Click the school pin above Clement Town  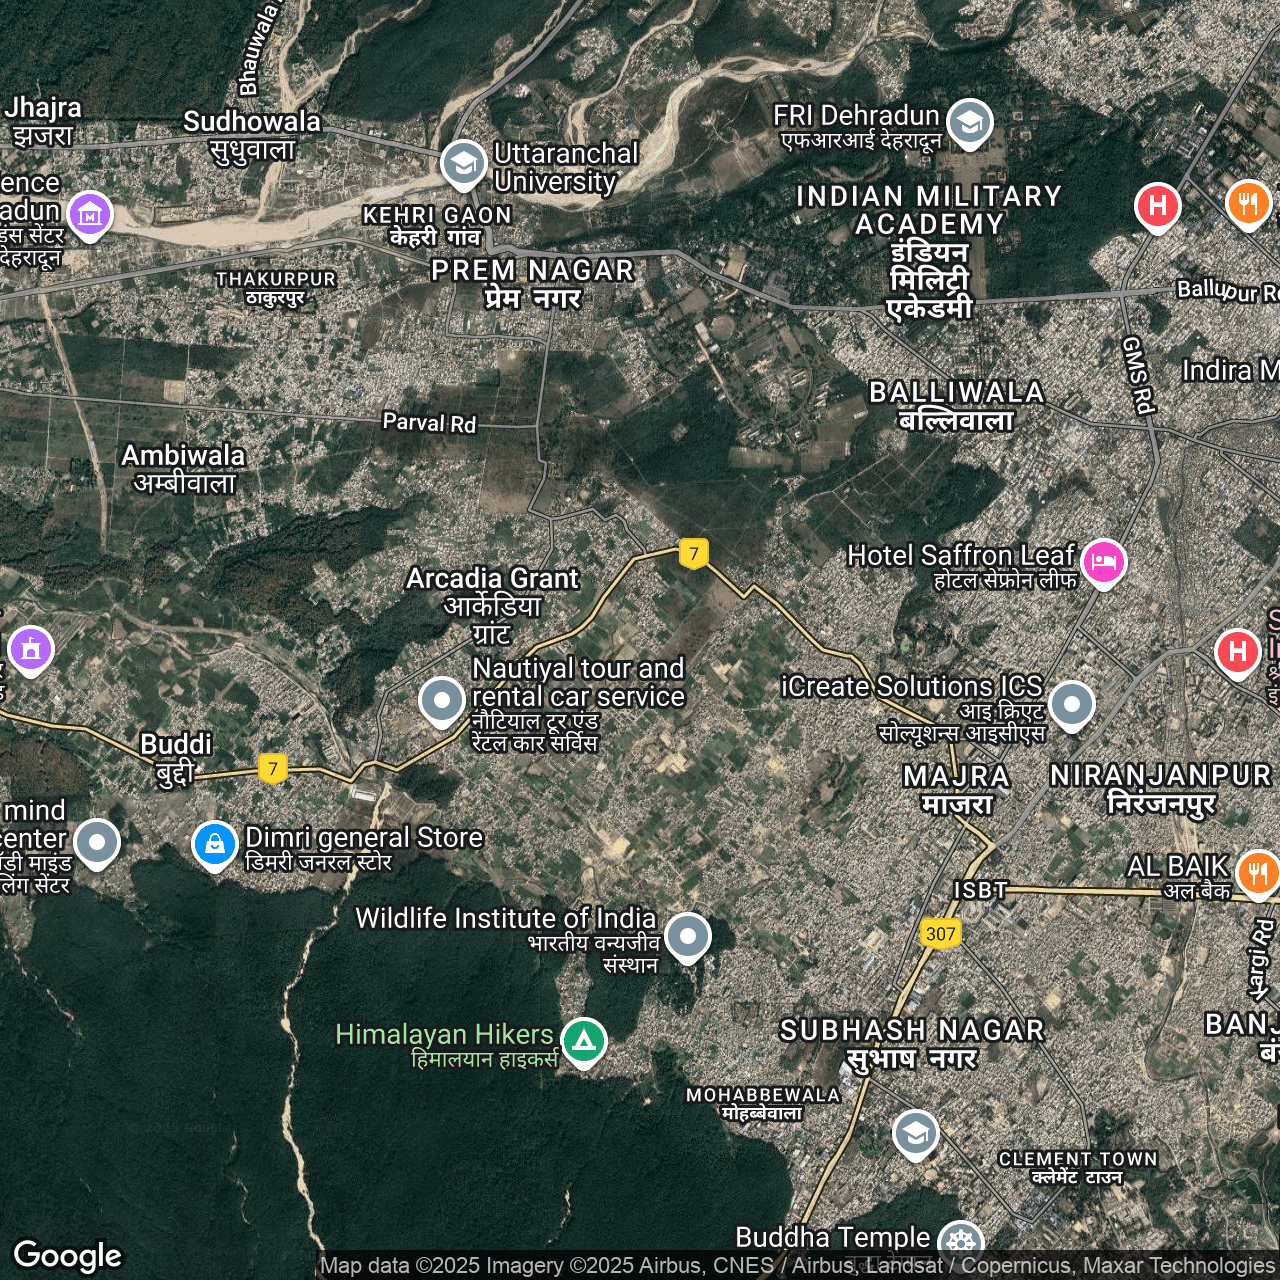pos(915,1133)
